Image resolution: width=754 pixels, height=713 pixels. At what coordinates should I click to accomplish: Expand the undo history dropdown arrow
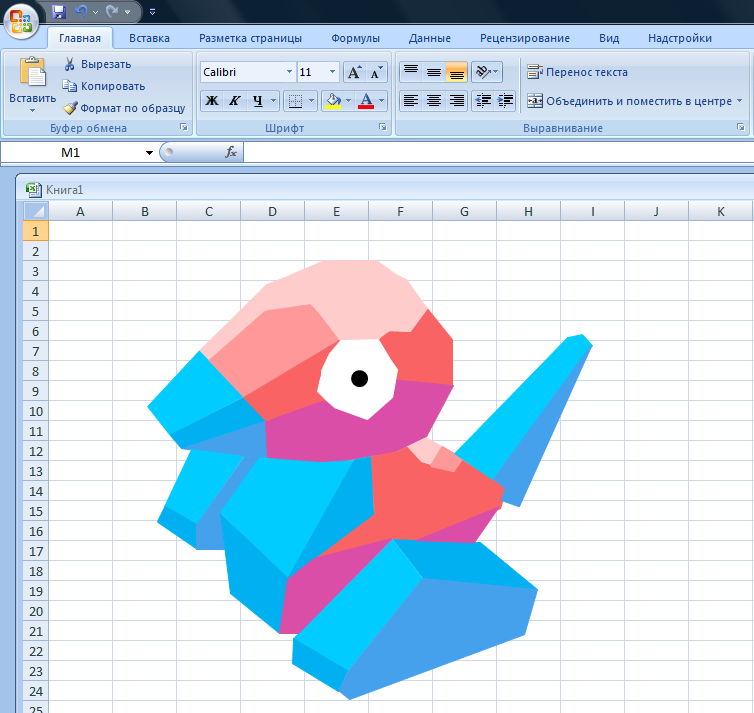click(x=95, y=12)
